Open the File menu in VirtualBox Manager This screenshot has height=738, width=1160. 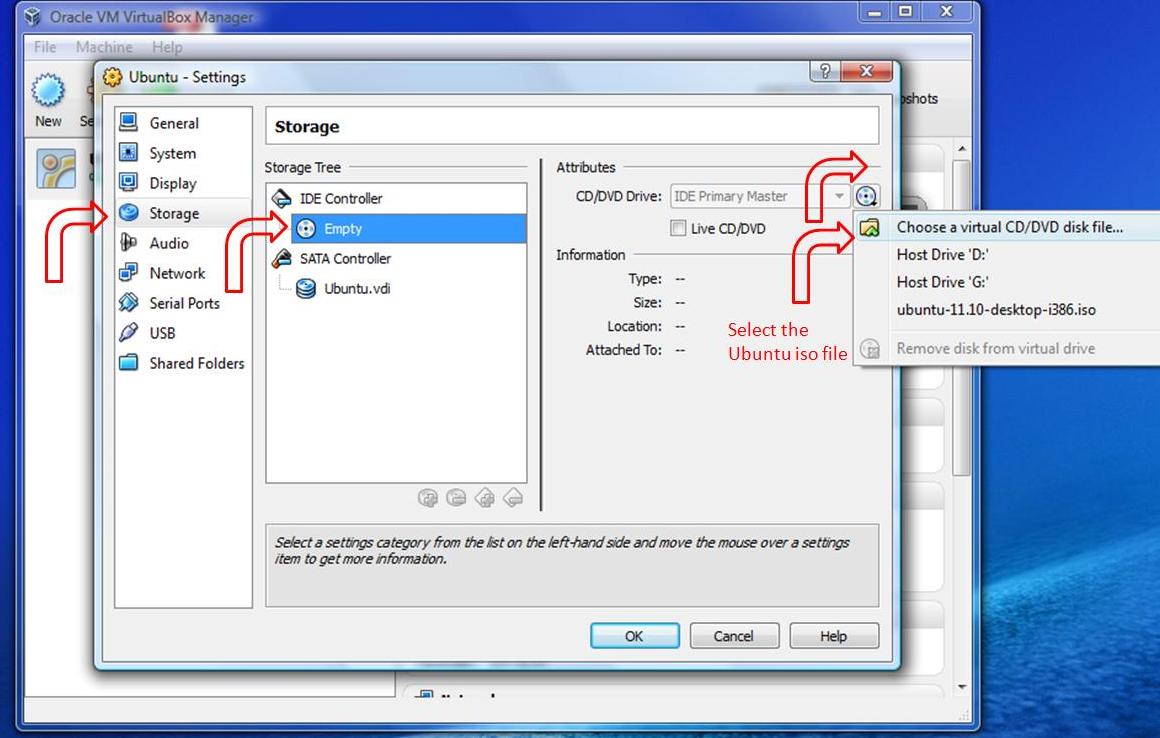(45, 47)
